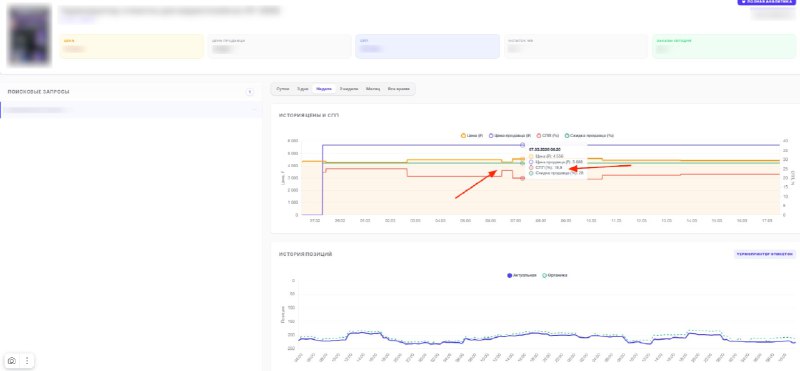This screenshot has width=800, height=371.
Task: Open the blurred product thumbnail image
Action: pos(30,35)
